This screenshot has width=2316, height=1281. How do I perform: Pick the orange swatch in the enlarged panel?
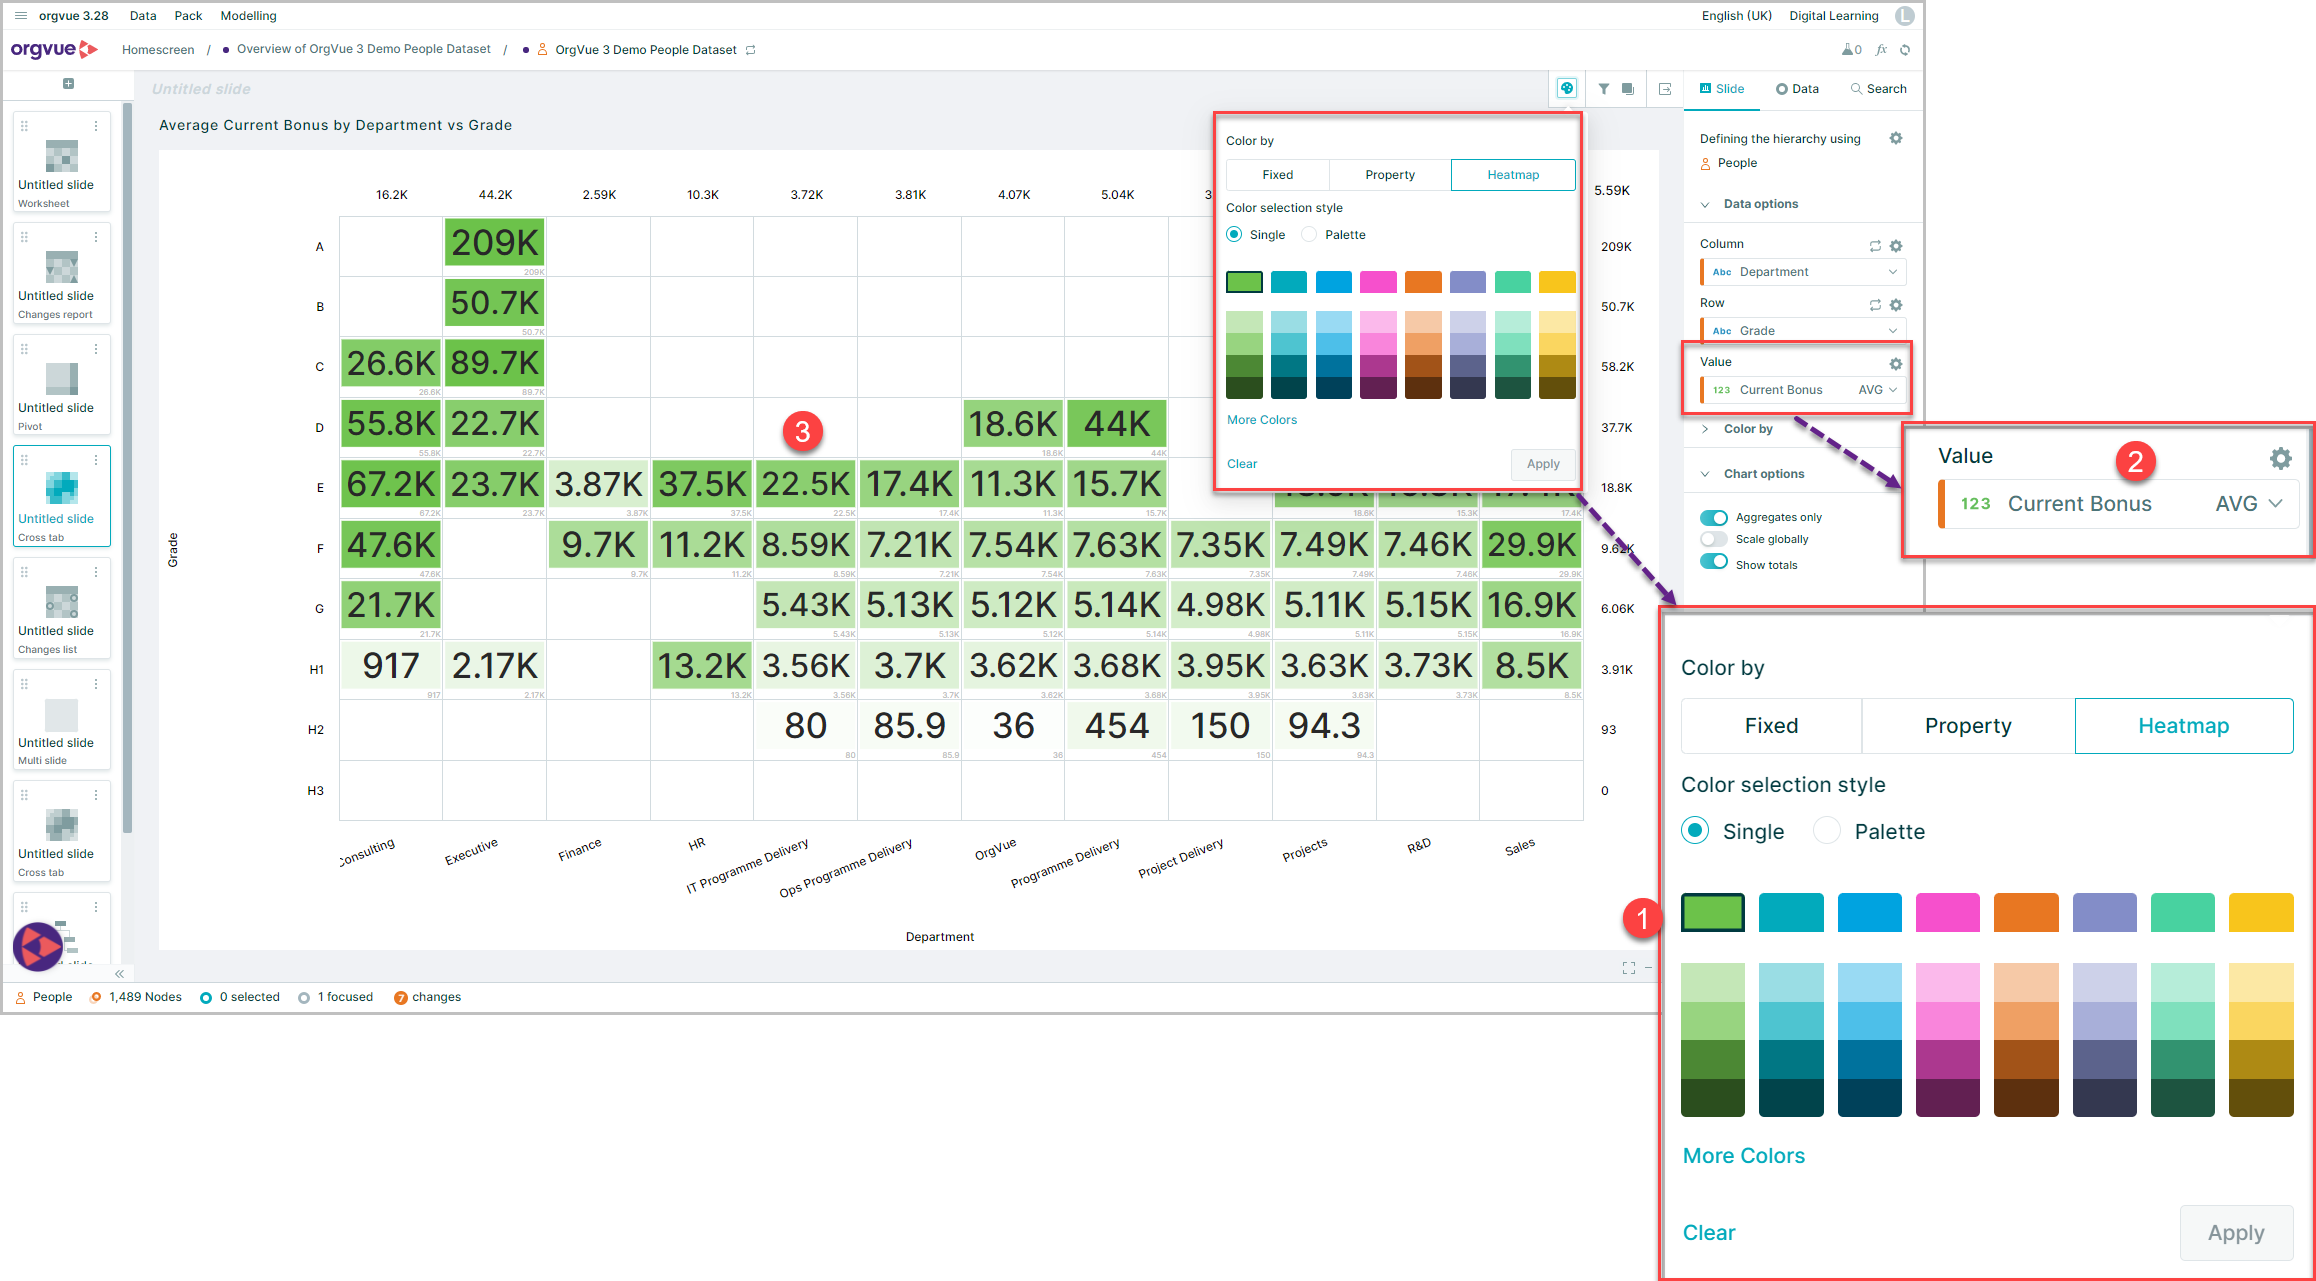(x=2026, y=912)
